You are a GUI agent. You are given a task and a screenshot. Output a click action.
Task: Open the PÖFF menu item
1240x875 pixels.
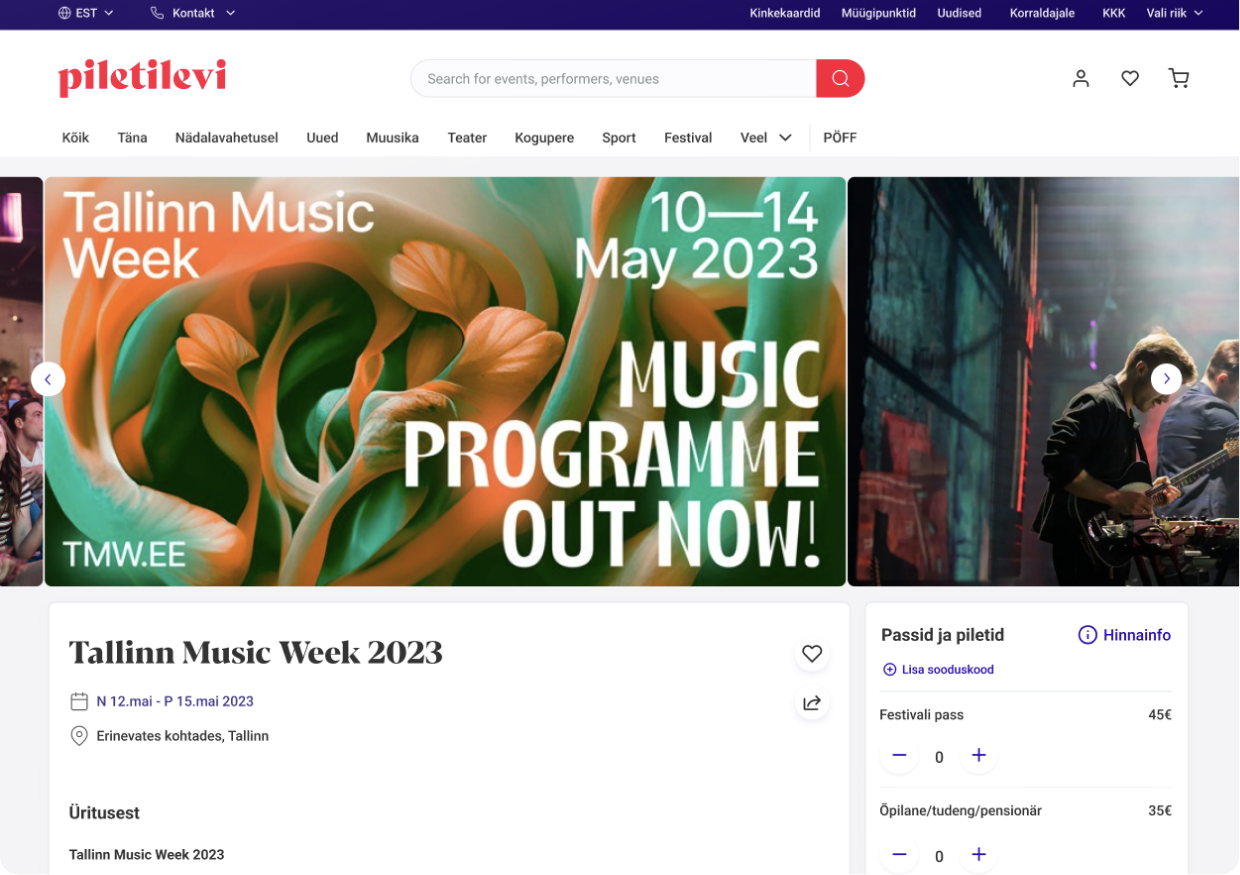[x=840, y=138]
